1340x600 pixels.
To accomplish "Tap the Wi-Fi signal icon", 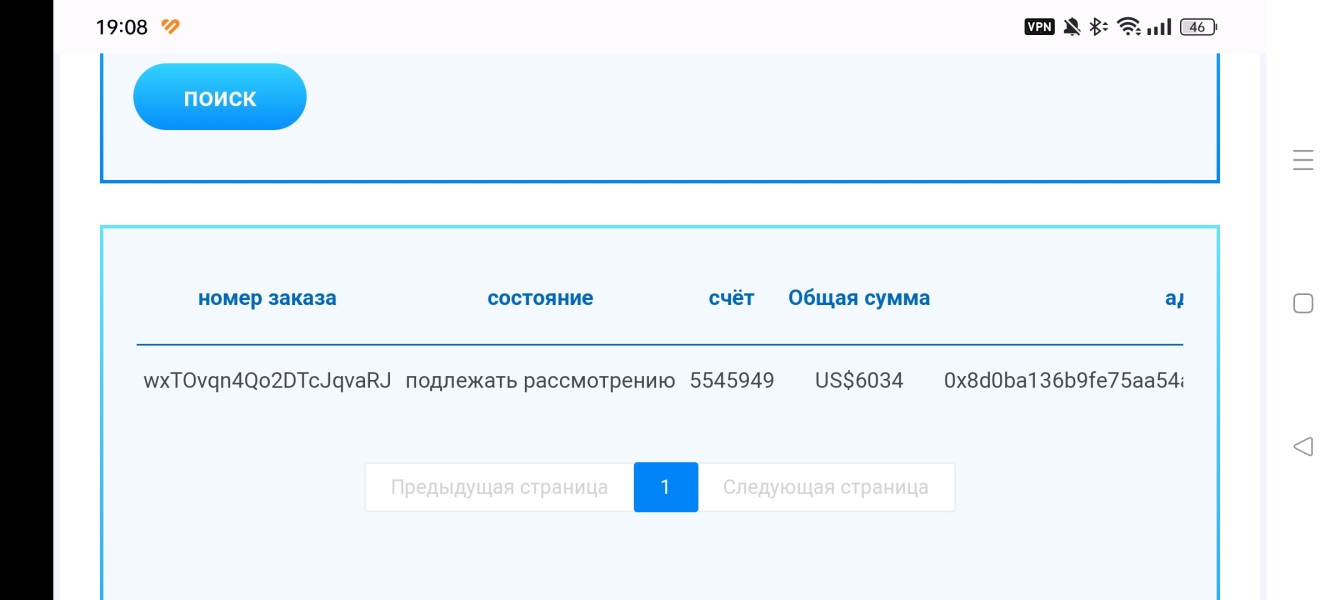I will (1130, 27).
